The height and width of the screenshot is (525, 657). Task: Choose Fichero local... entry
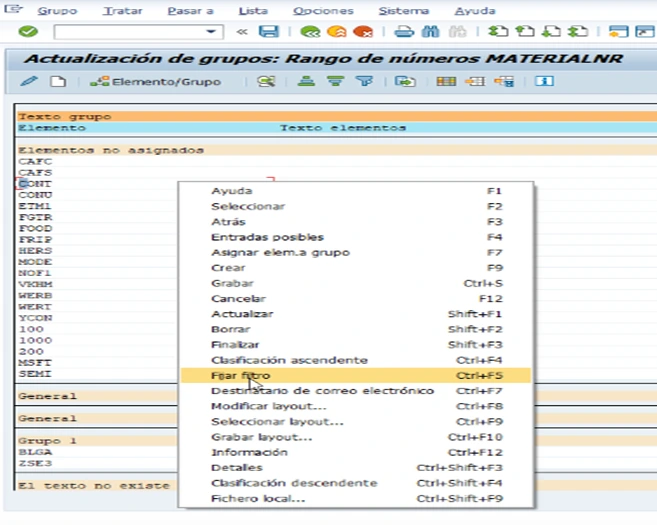[x=356, y=499]
